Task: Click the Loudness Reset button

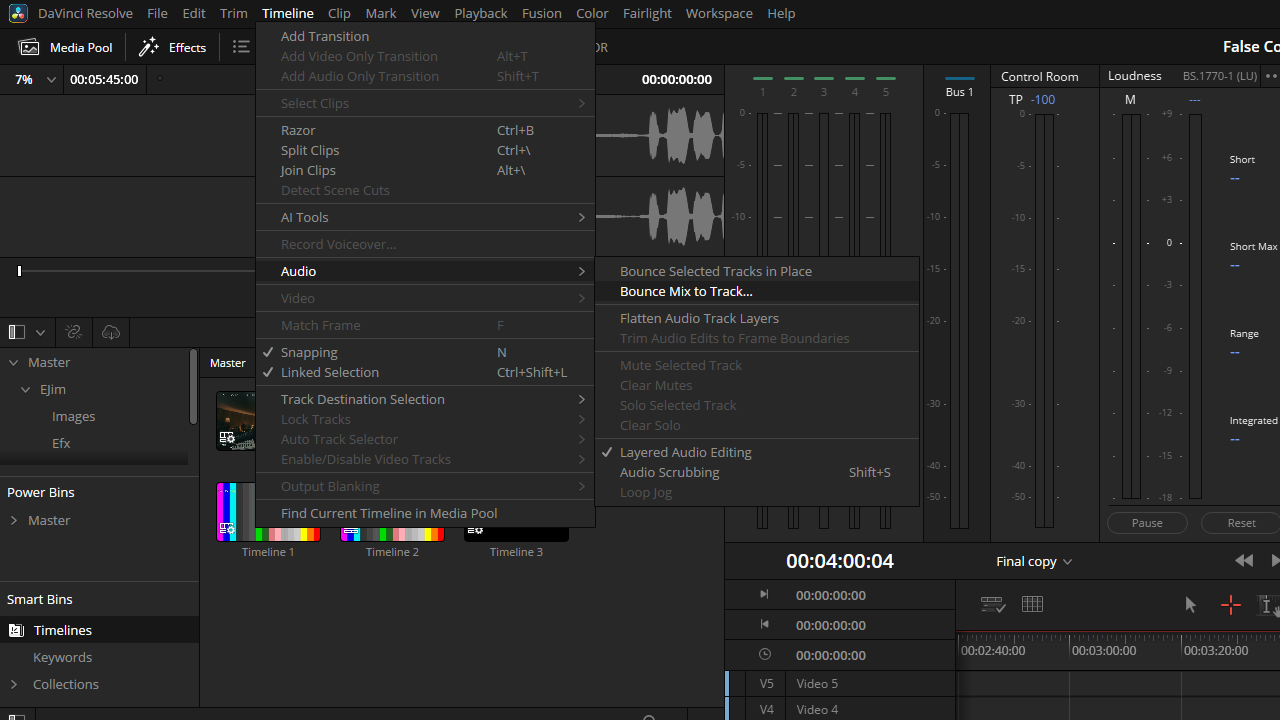Action: [x=1241, y=523]
